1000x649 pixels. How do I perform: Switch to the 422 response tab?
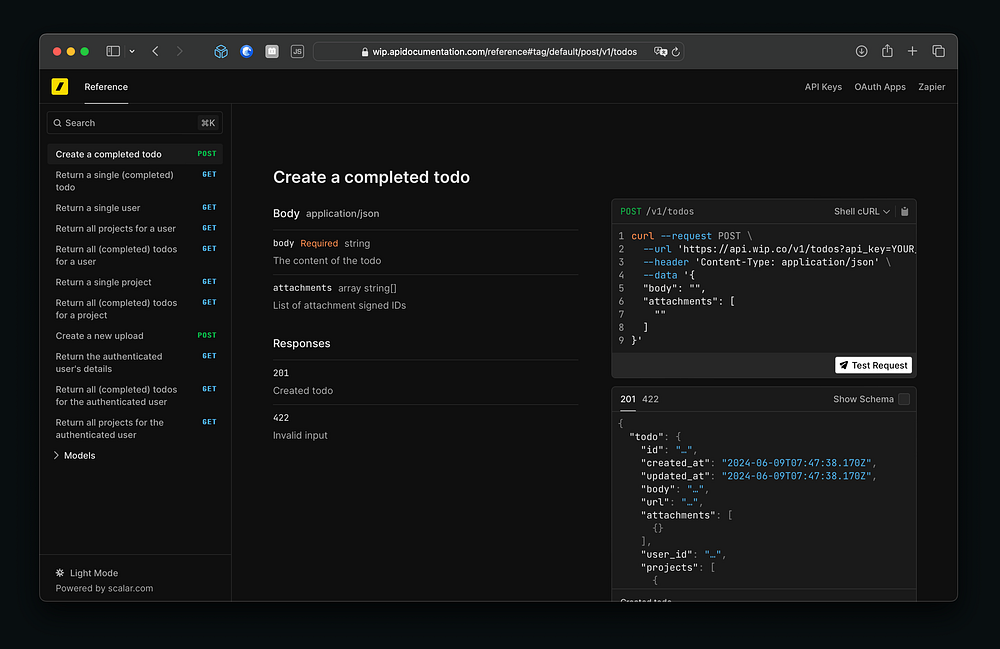pyautogui.click(x=650, y=399)
